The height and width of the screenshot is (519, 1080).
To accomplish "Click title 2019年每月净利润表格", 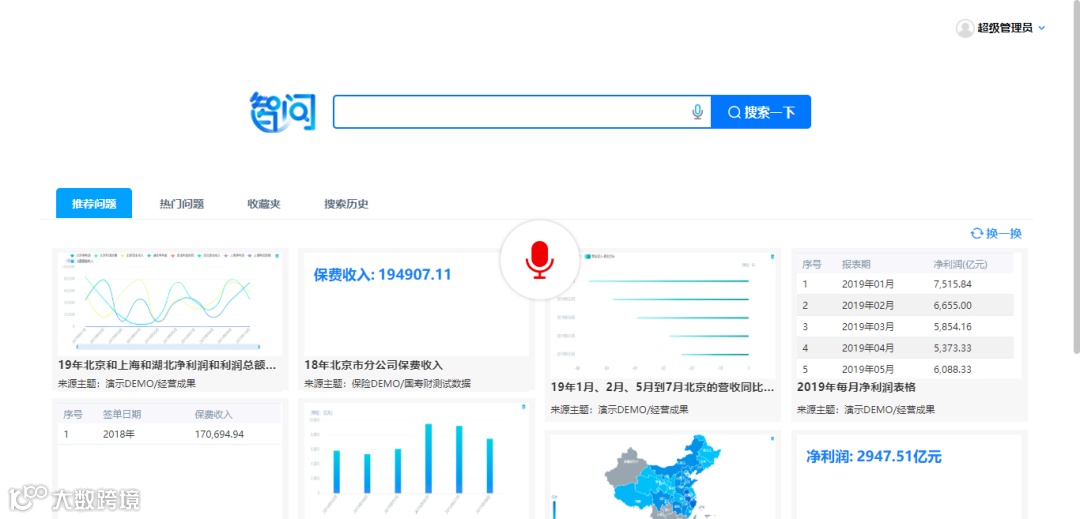I will [x=856, y=387].
